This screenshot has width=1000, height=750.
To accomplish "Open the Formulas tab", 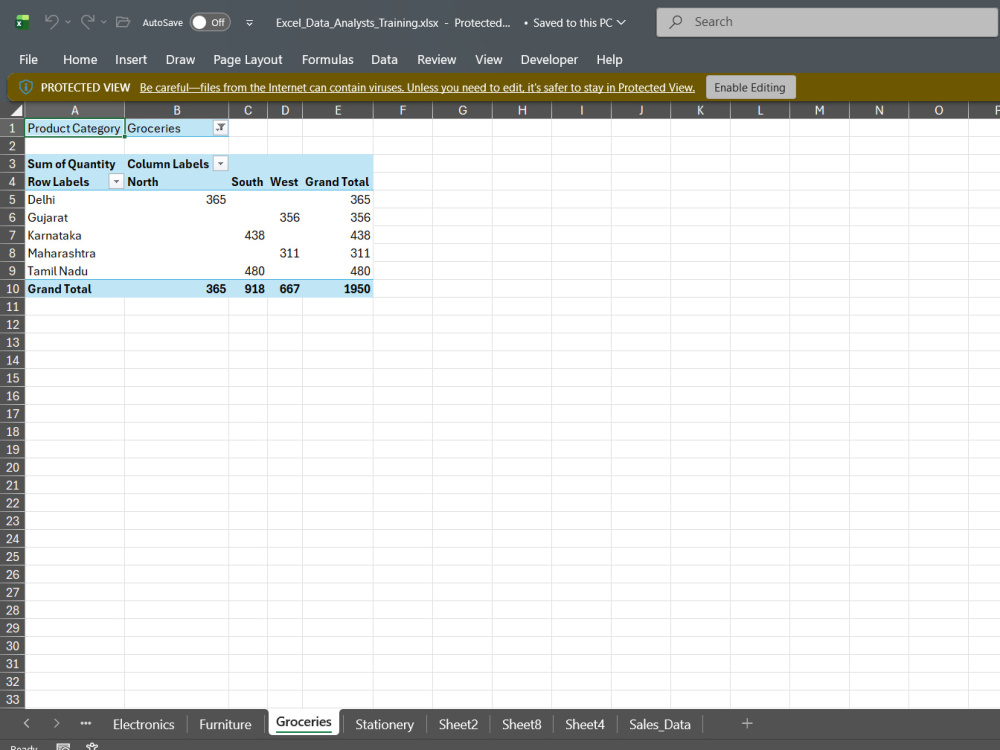I will tap(327, 59).
